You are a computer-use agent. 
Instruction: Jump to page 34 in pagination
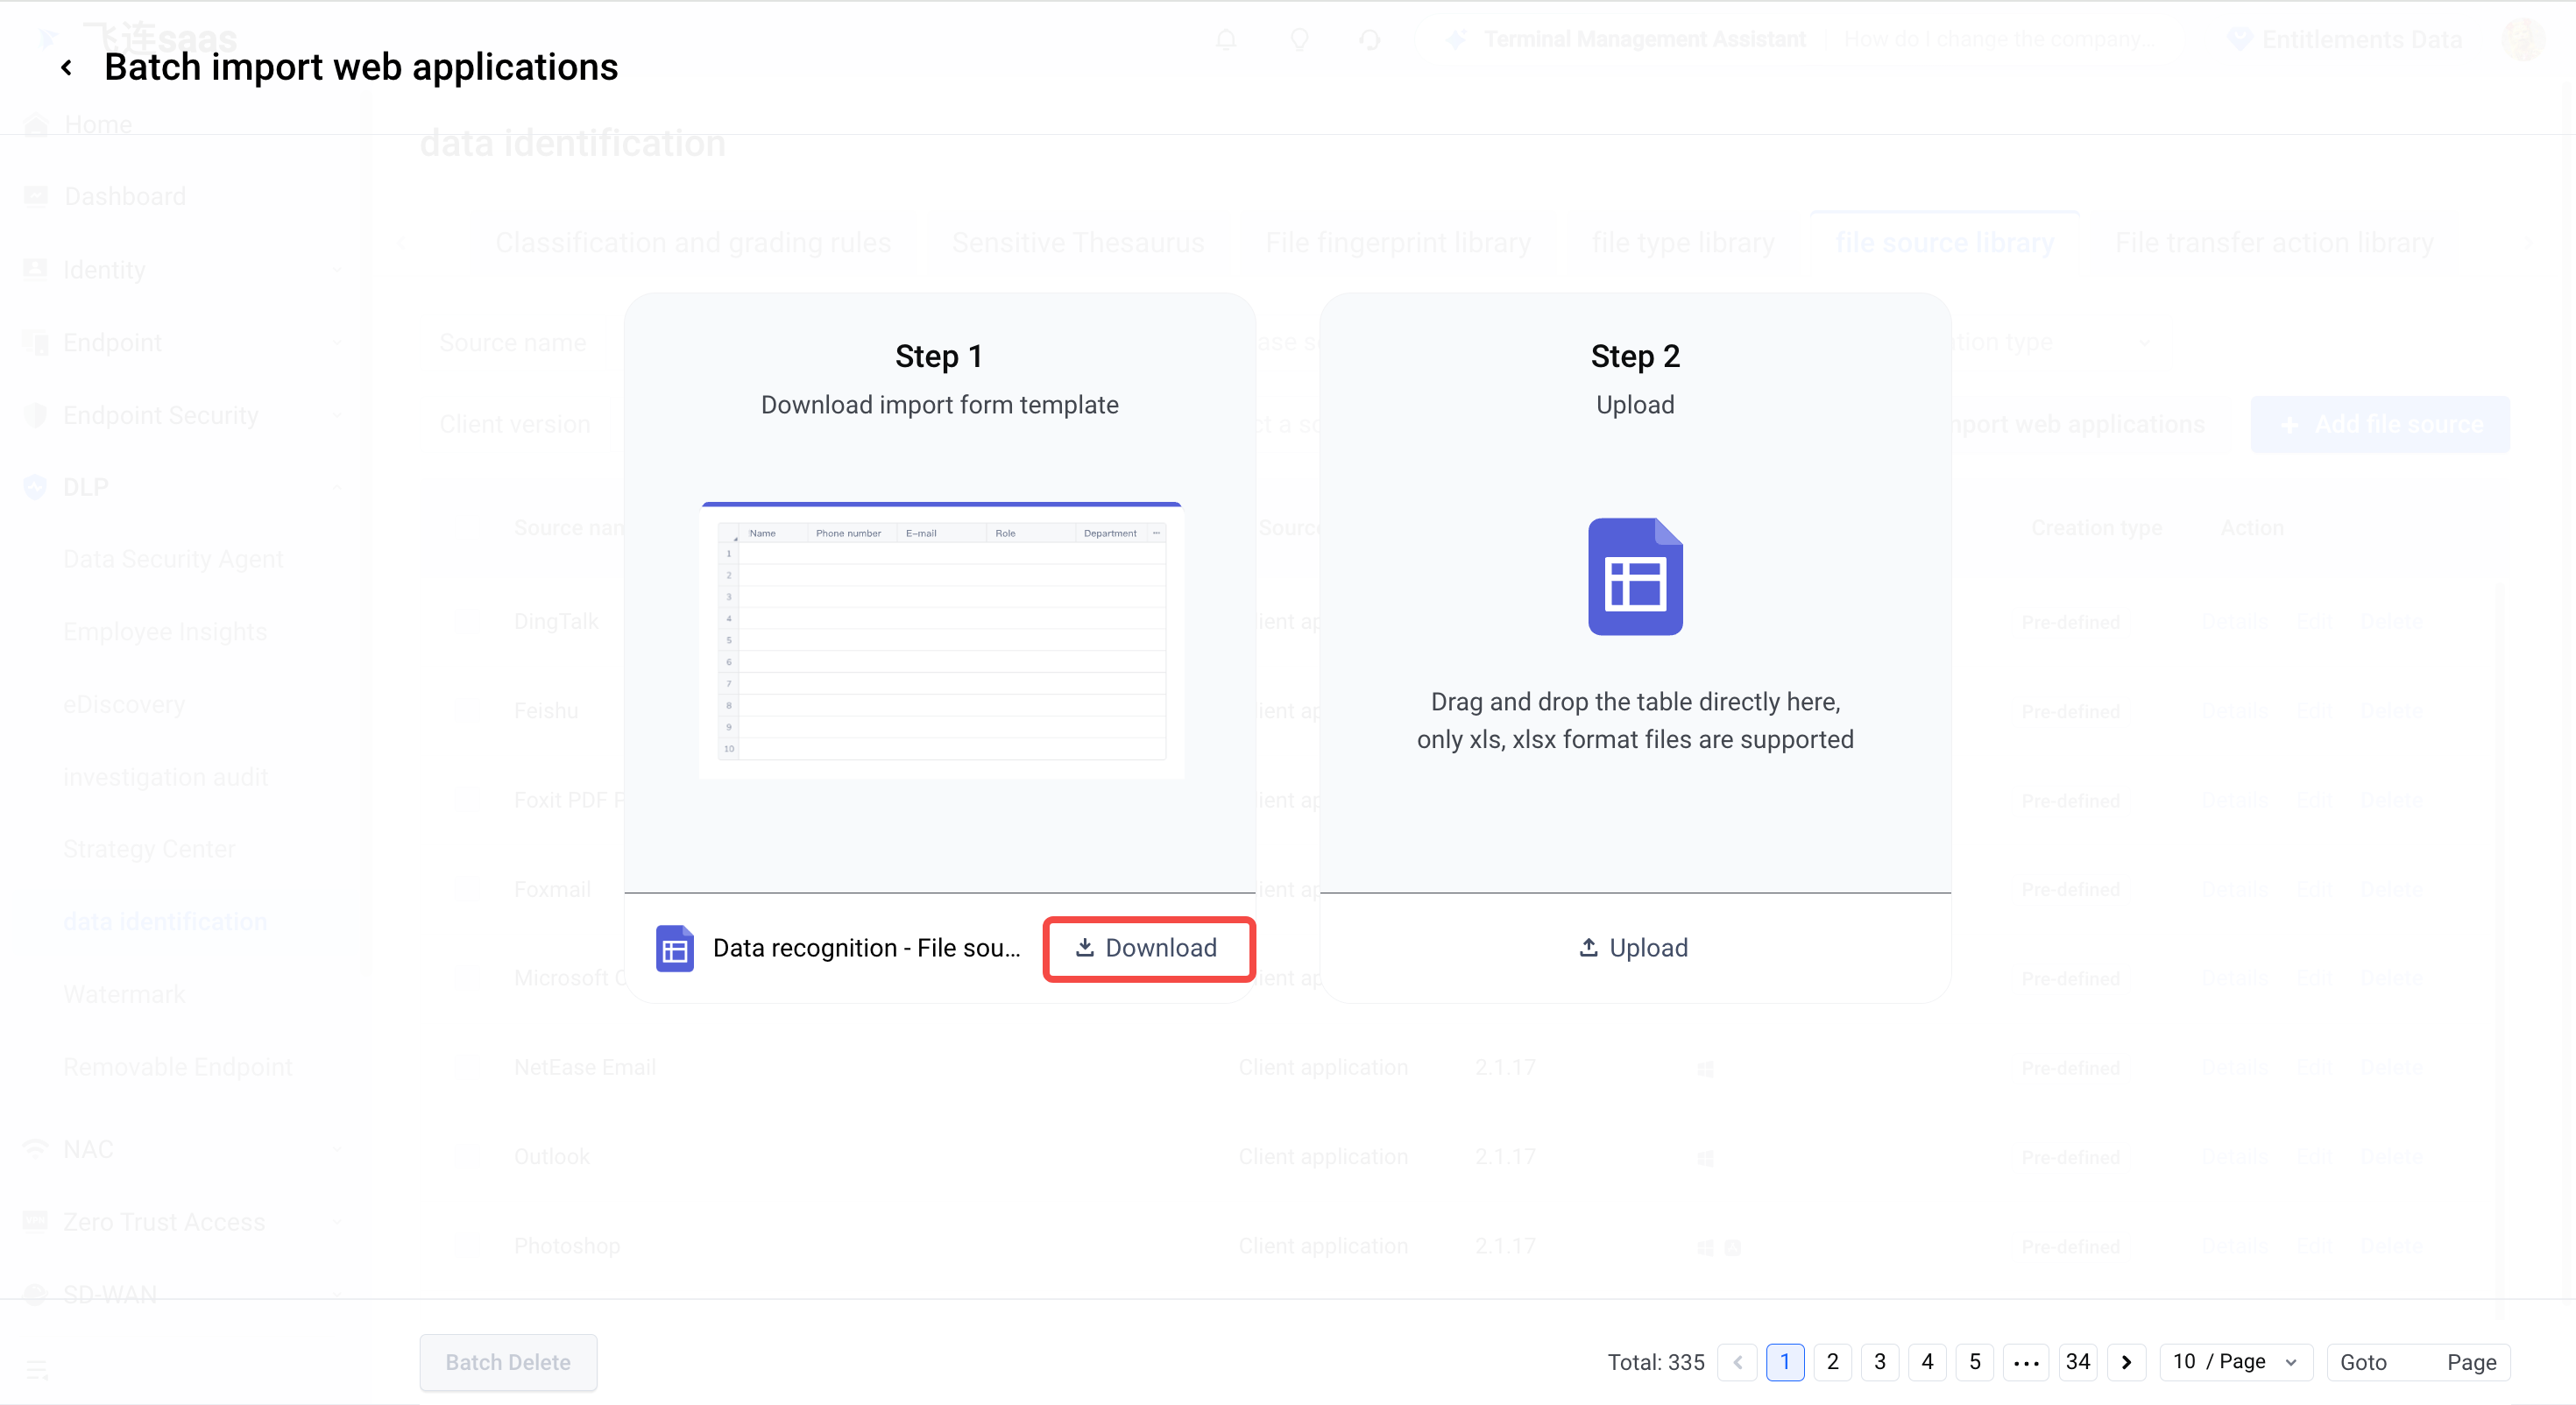(2078, 1362)
